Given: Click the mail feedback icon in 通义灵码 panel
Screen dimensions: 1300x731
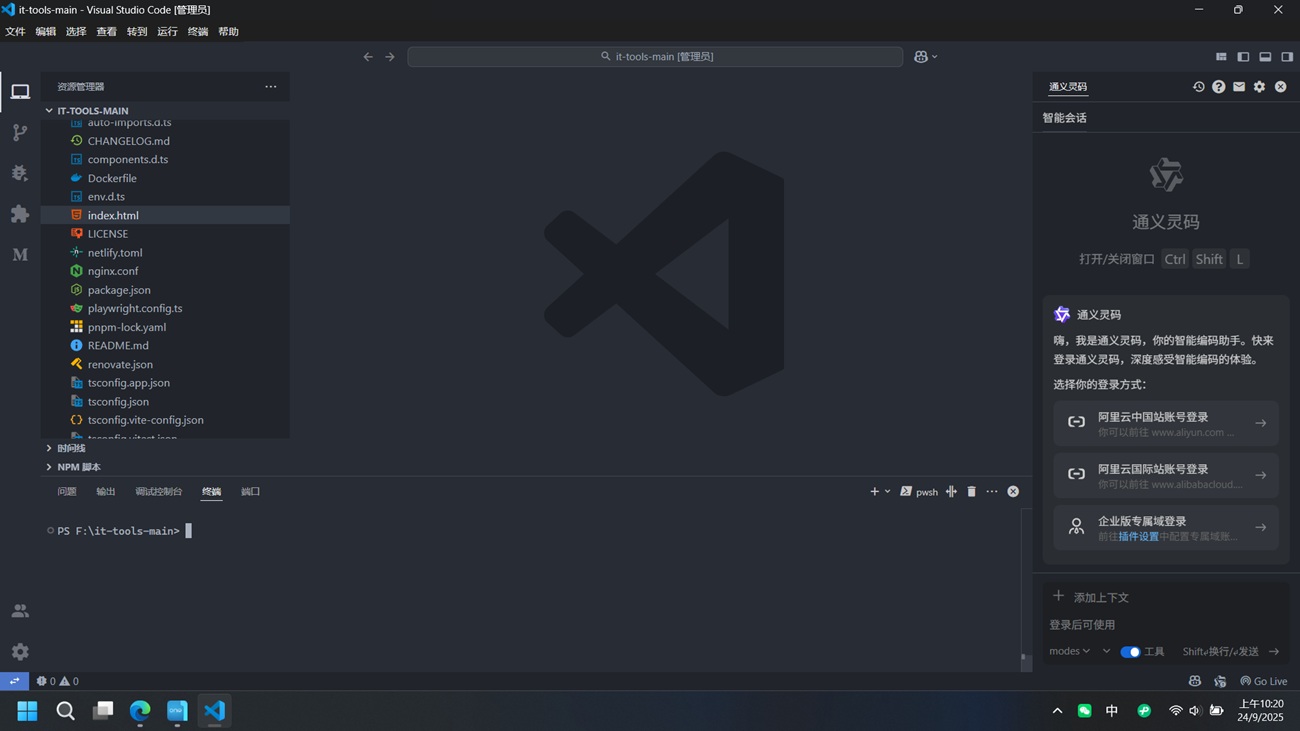Looking at the screenshot, I should pos(1239,87).
